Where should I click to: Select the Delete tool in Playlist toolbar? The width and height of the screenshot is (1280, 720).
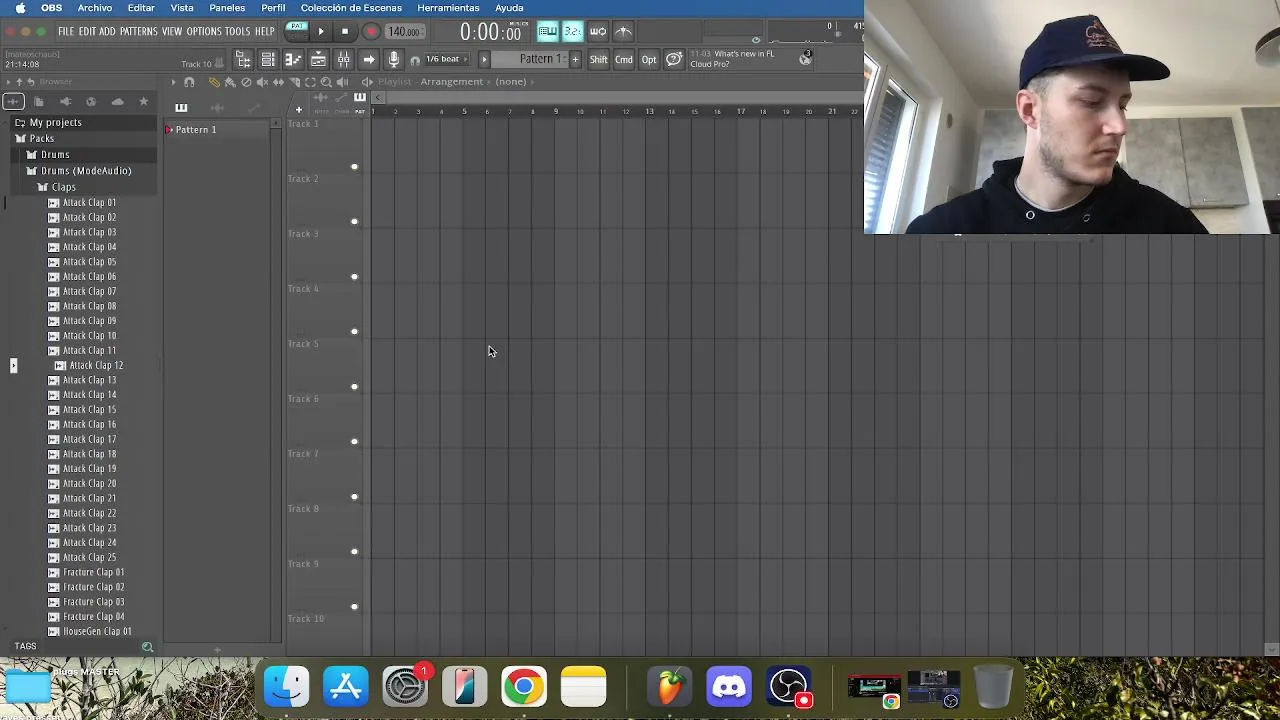pyautogui.click(x=246, y=82)
